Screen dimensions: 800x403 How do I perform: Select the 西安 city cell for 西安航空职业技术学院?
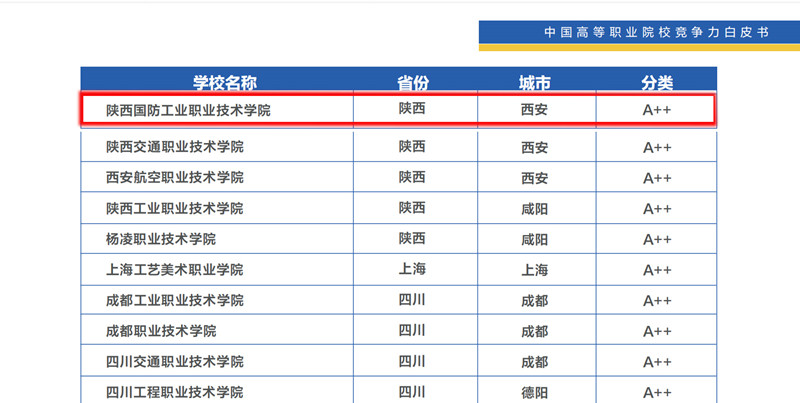click(535, 178)
